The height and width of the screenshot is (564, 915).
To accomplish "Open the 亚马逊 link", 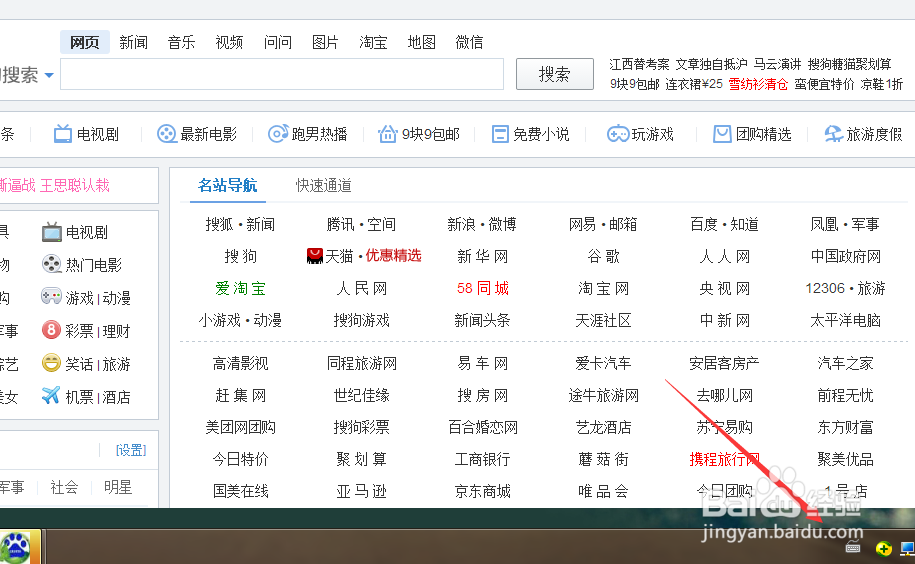I will click(361, 491).
